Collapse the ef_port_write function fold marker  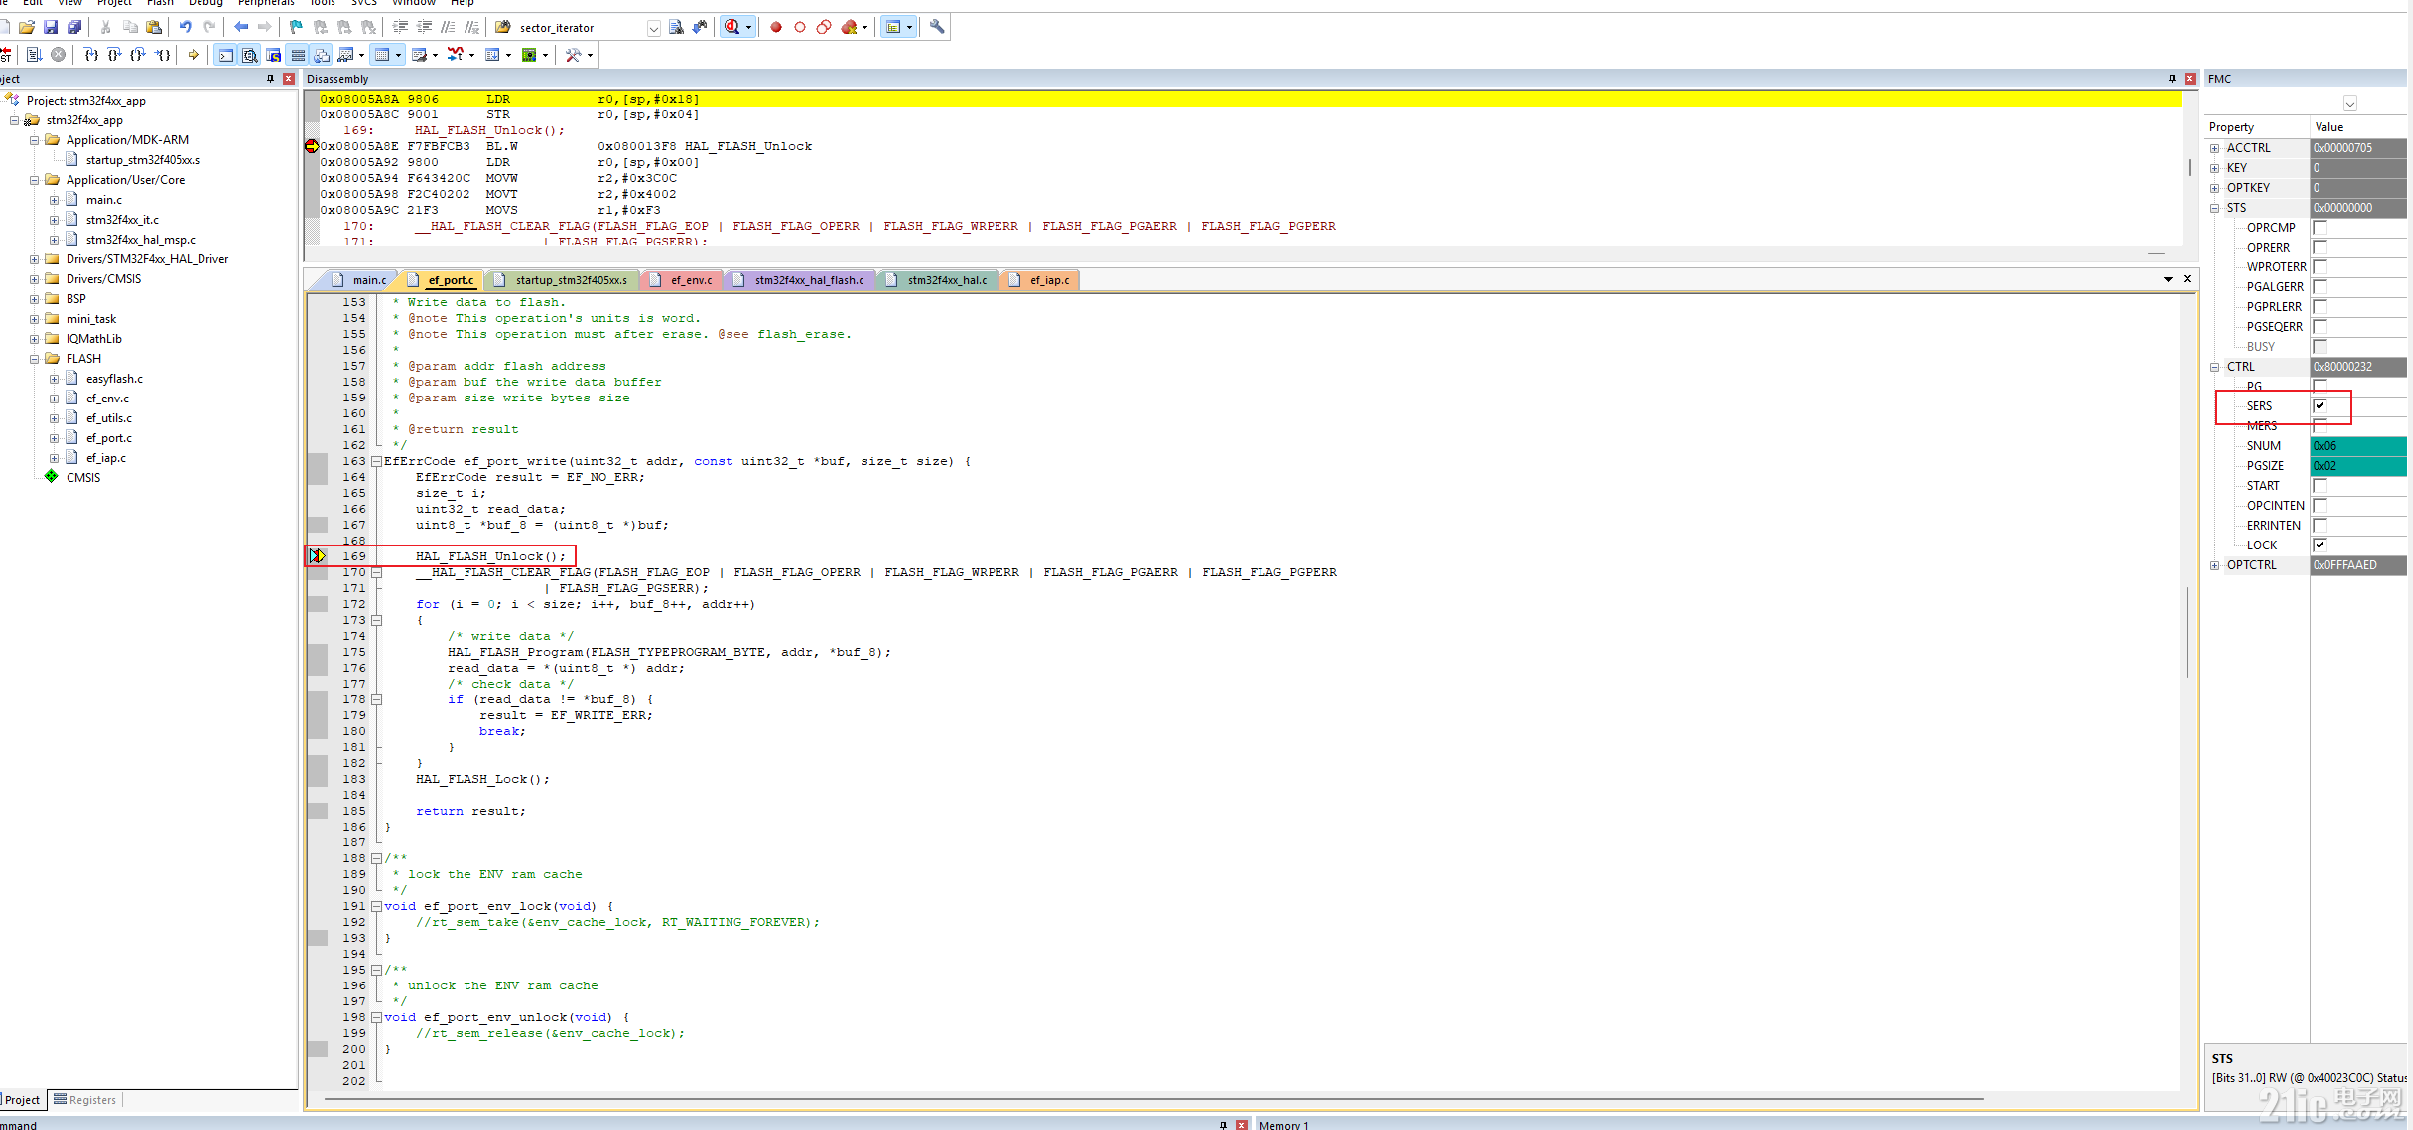pos(377,461)
